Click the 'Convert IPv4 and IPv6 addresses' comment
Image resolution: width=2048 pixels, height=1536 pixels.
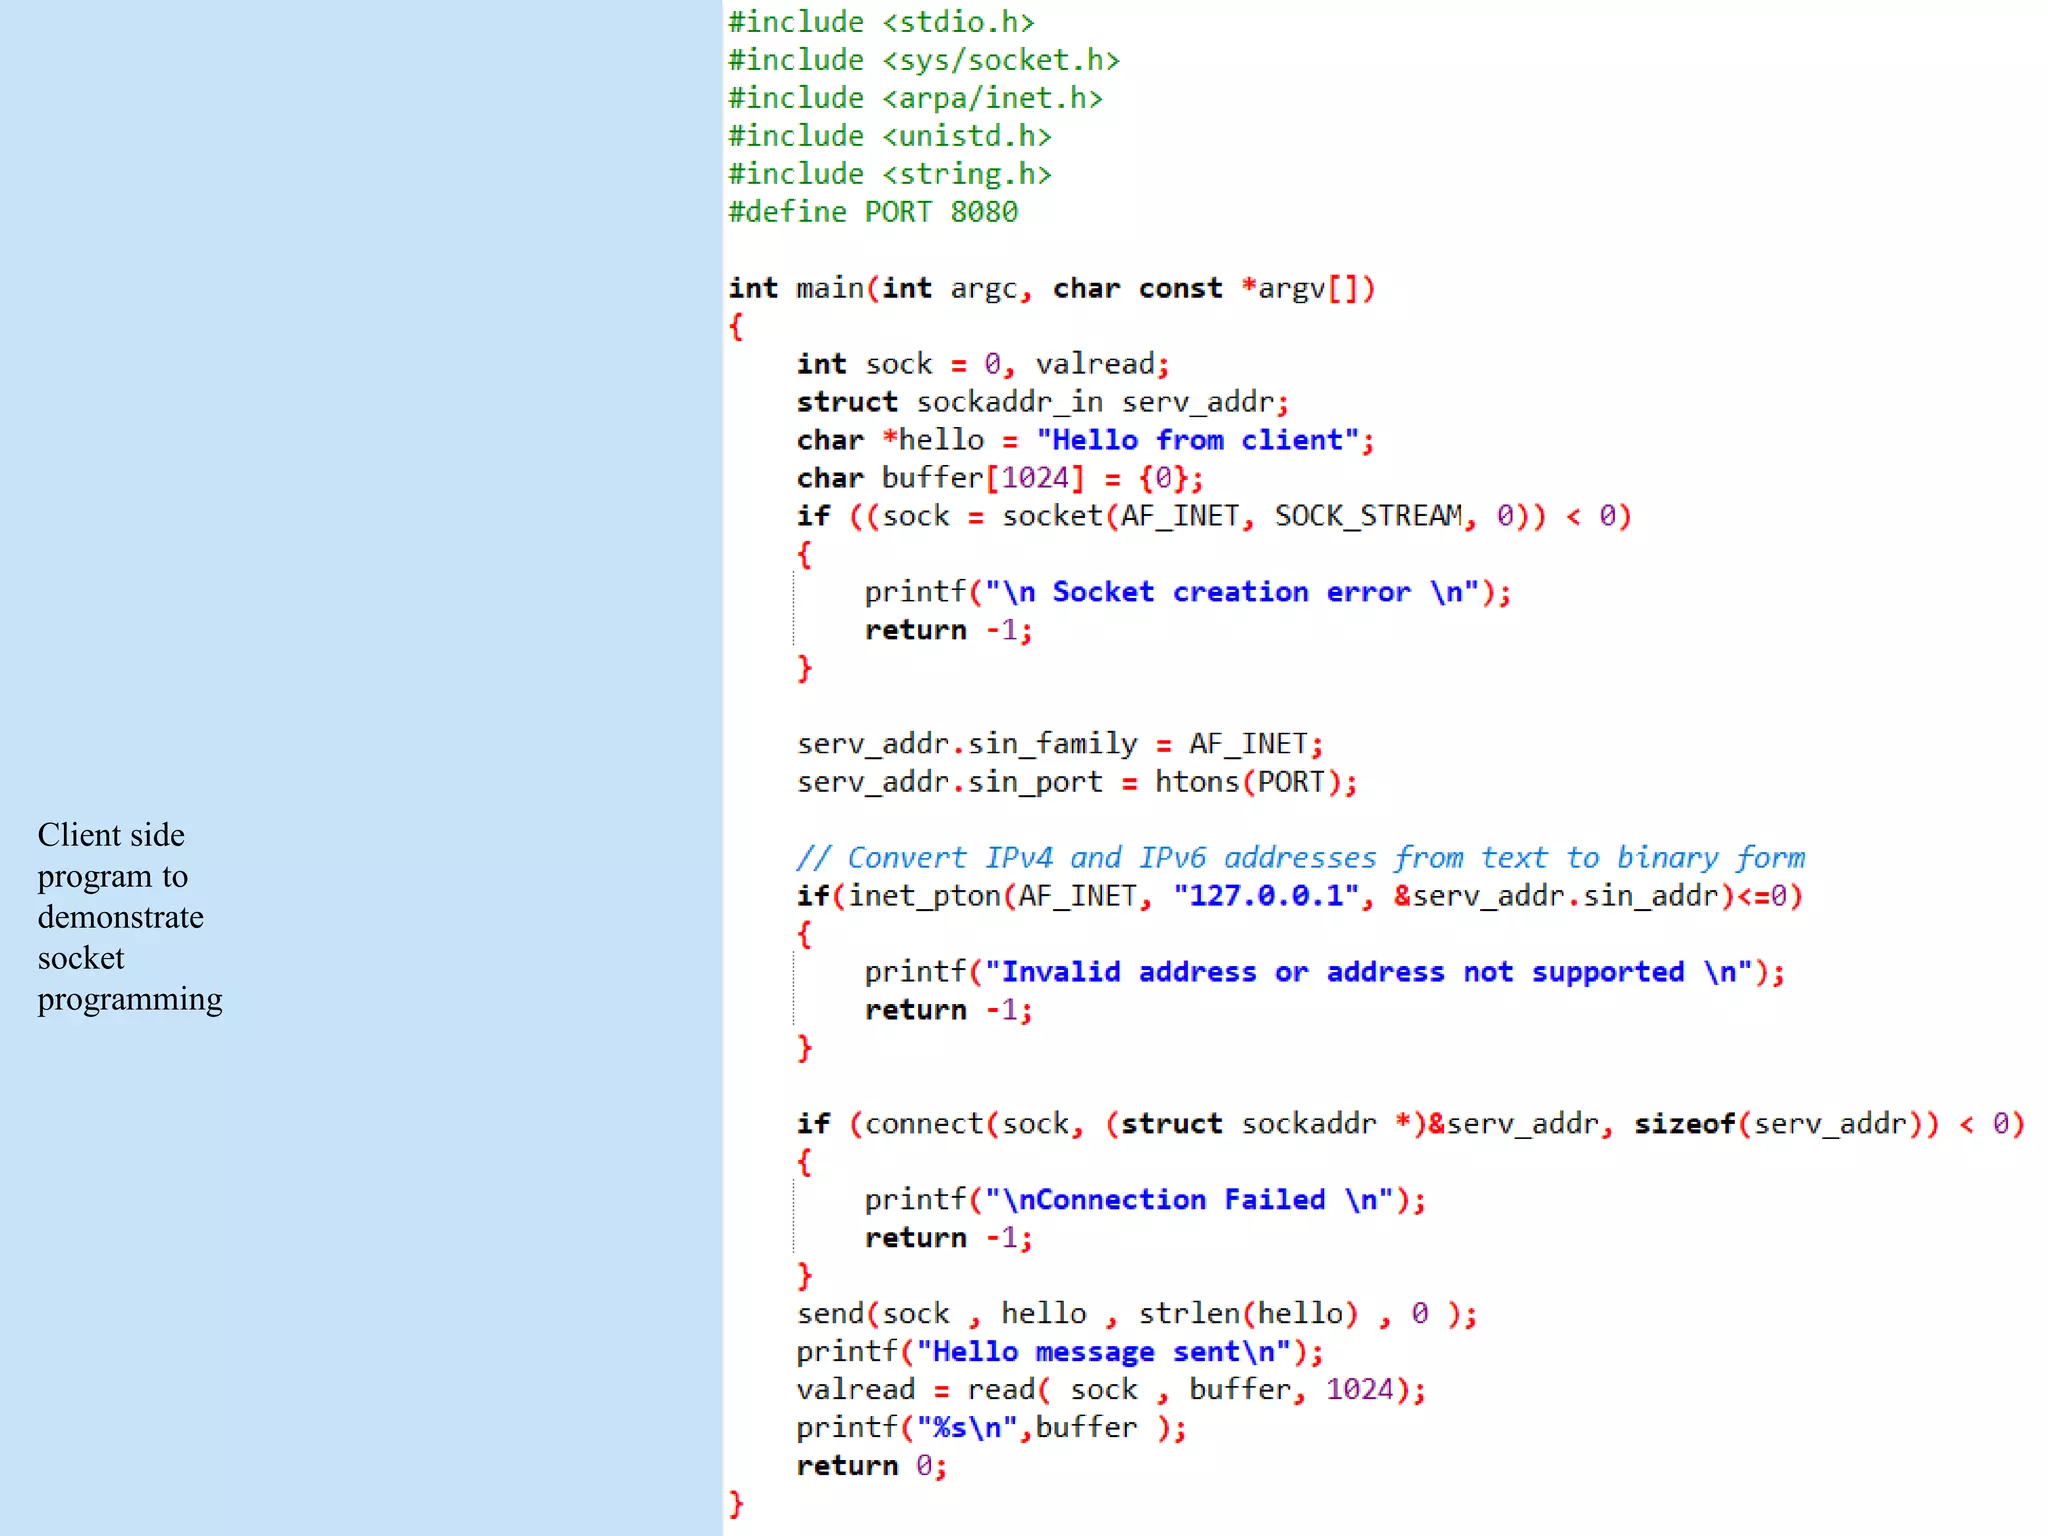(1301, 858)
